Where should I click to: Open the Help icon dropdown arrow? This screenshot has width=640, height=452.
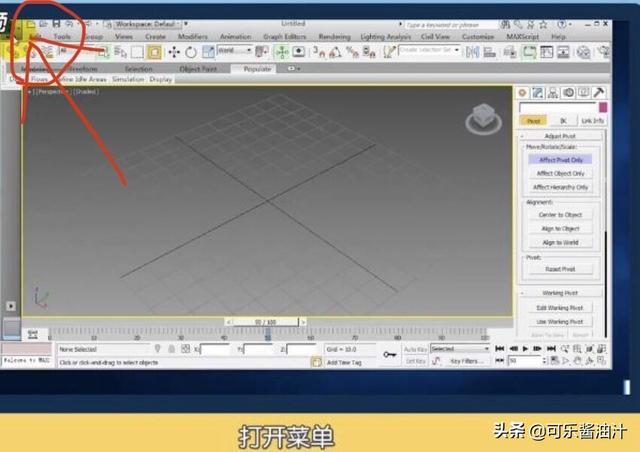coord(570,24)
